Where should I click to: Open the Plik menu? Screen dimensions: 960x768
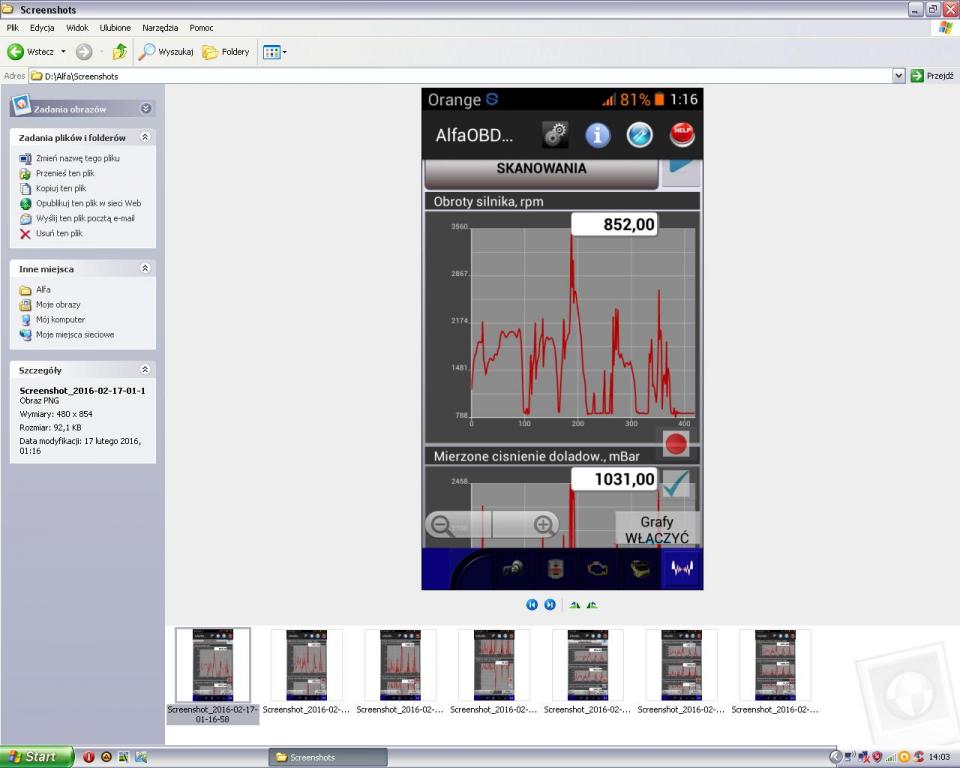(12, 28)
